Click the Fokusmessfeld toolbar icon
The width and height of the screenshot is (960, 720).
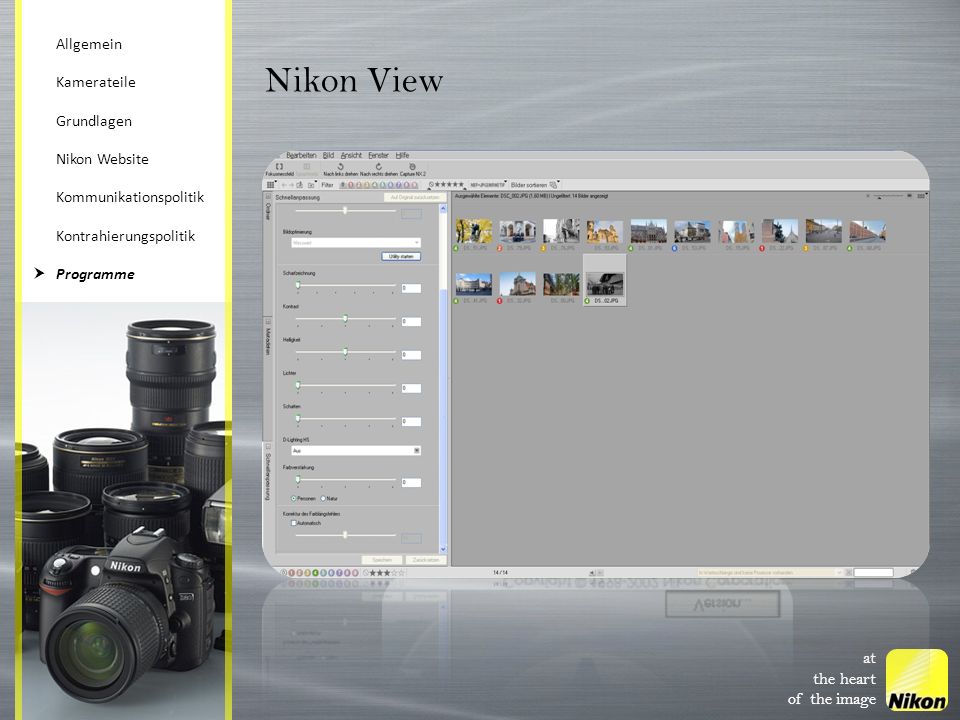click(279, 169)
